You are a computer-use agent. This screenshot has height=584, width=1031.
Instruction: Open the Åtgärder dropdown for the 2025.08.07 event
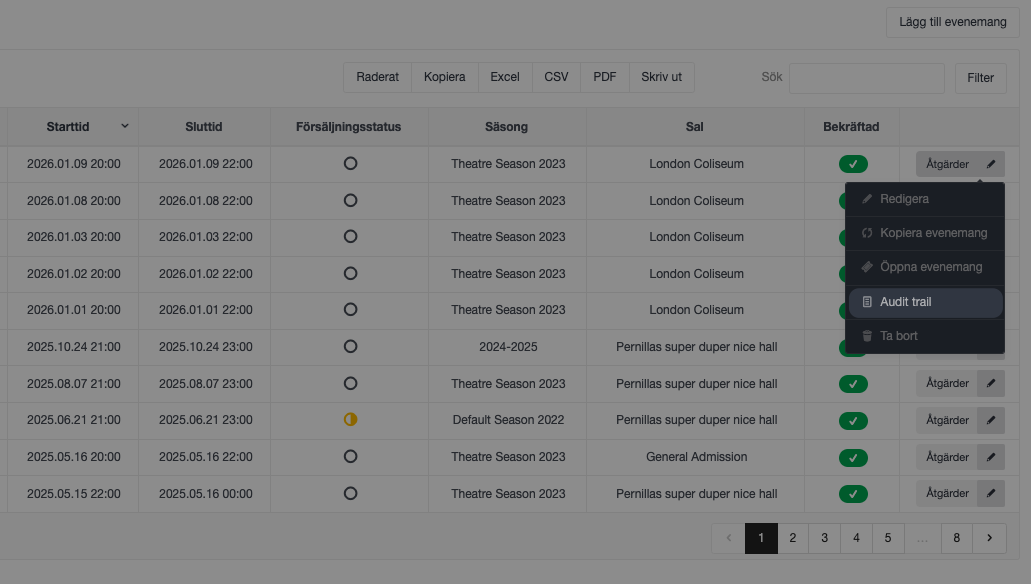(x=947, y=384)
